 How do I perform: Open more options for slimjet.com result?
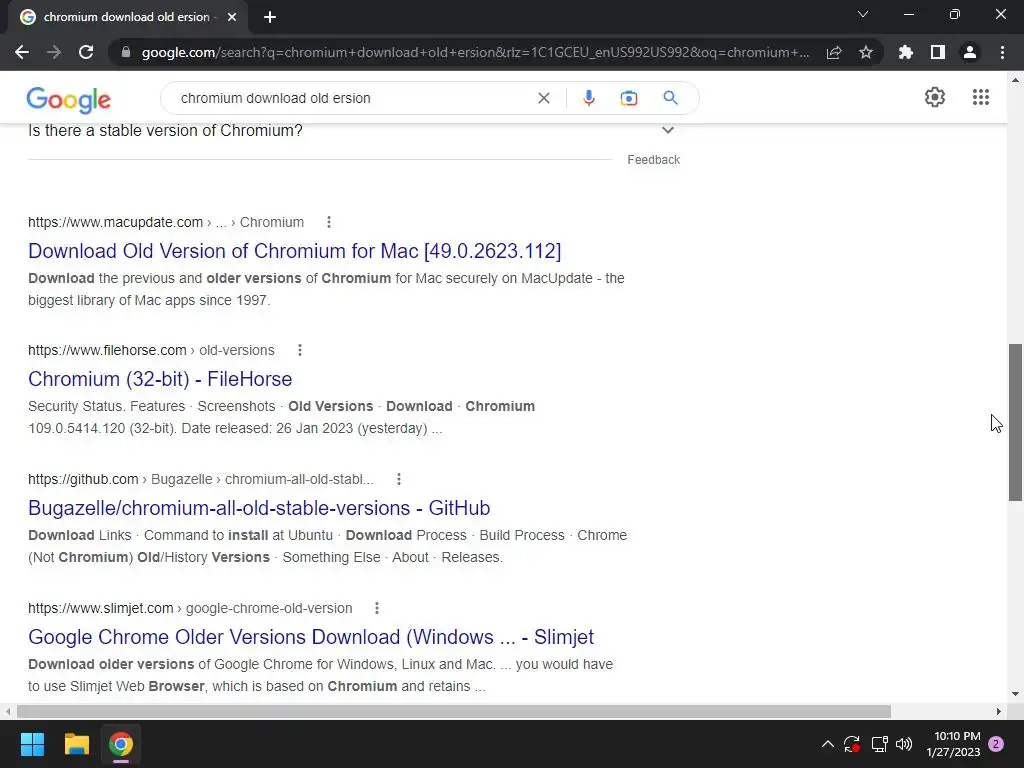pos(377,608)
